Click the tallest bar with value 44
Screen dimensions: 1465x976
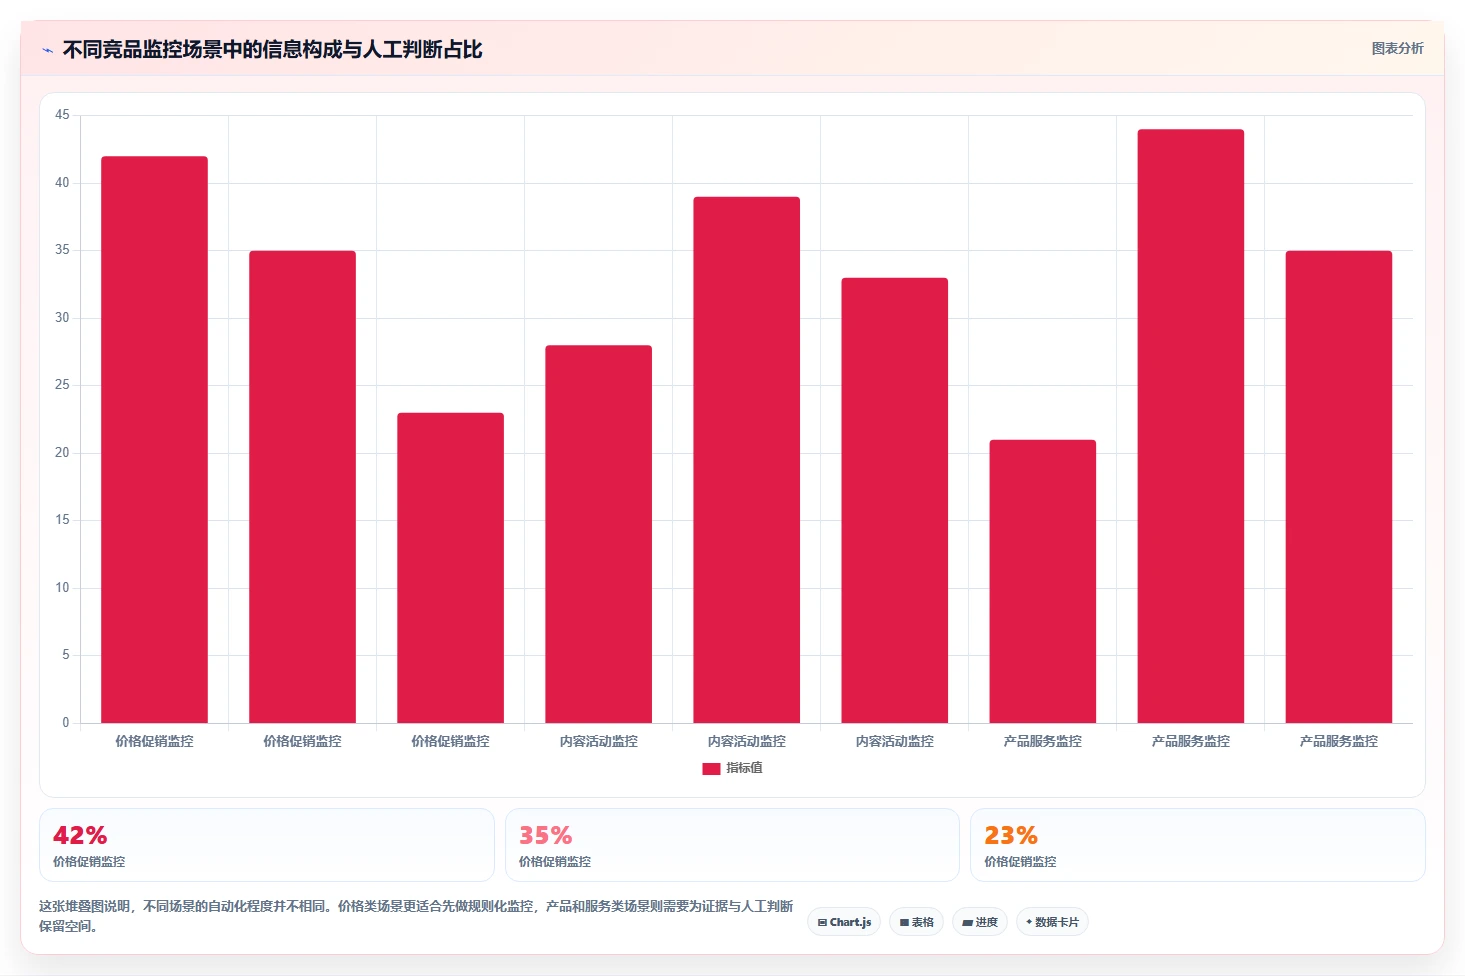[1191, 426]
